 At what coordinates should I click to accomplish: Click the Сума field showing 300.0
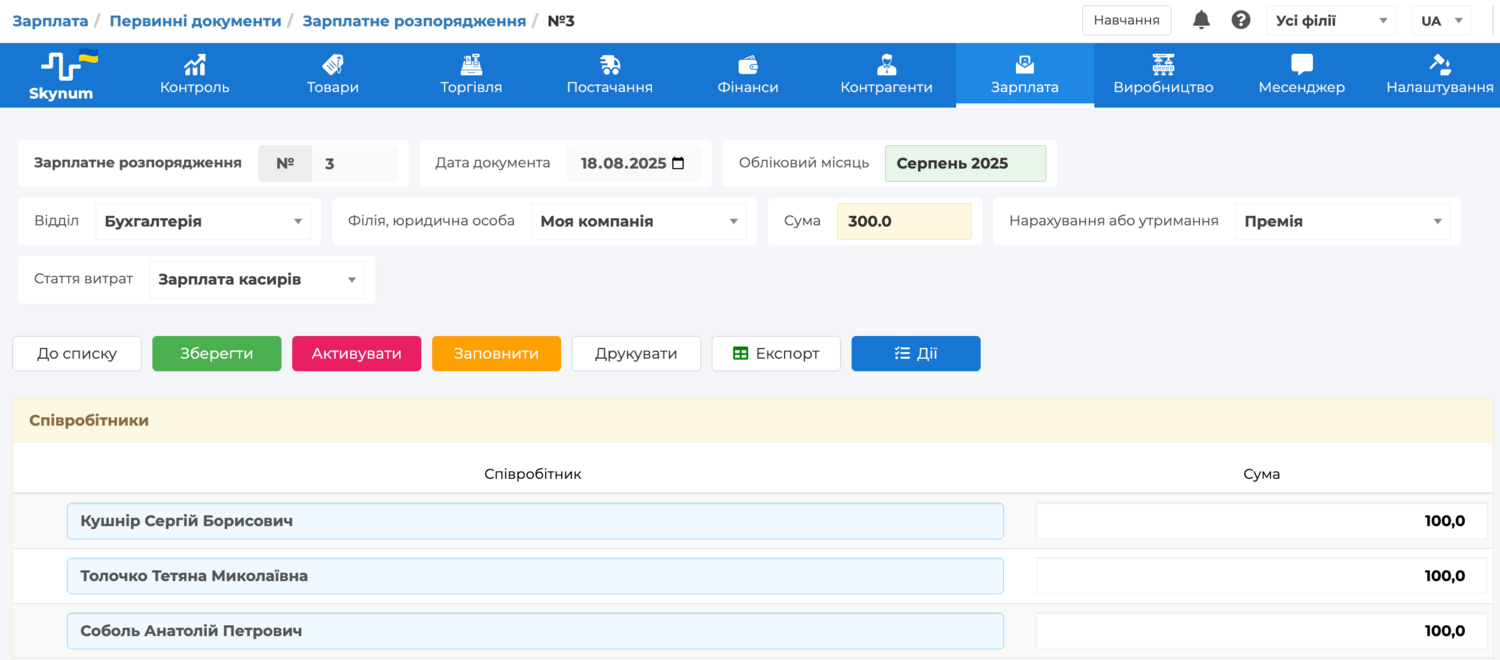coord(903,222)
